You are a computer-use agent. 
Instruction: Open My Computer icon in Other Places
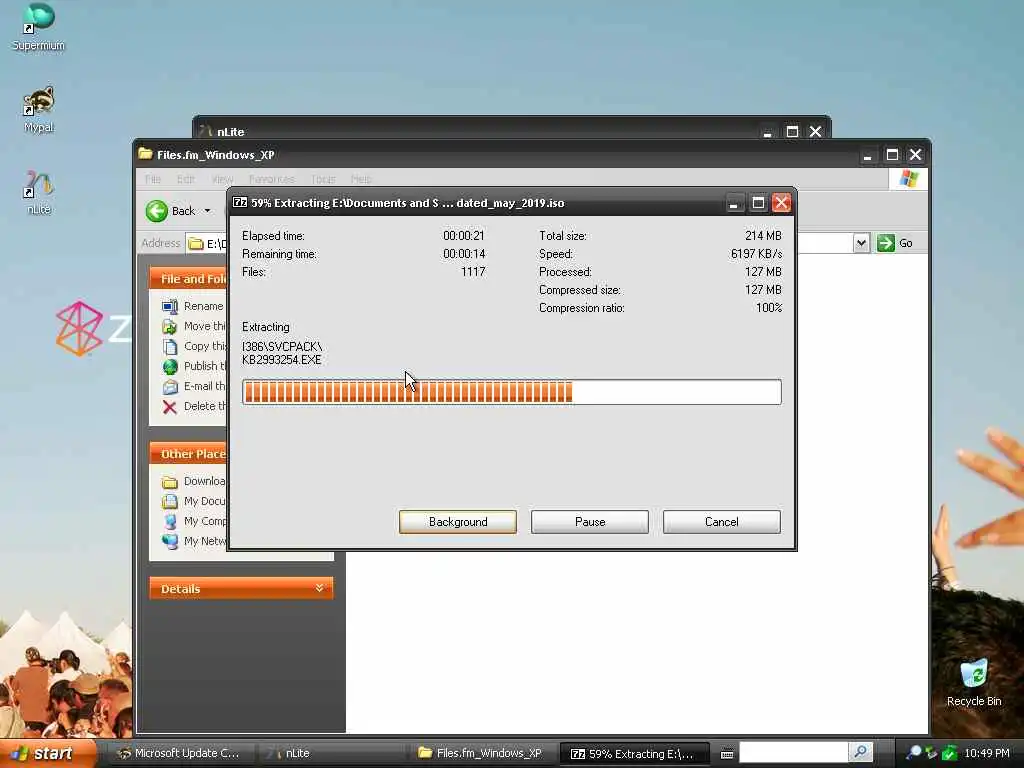click(170, 522)
